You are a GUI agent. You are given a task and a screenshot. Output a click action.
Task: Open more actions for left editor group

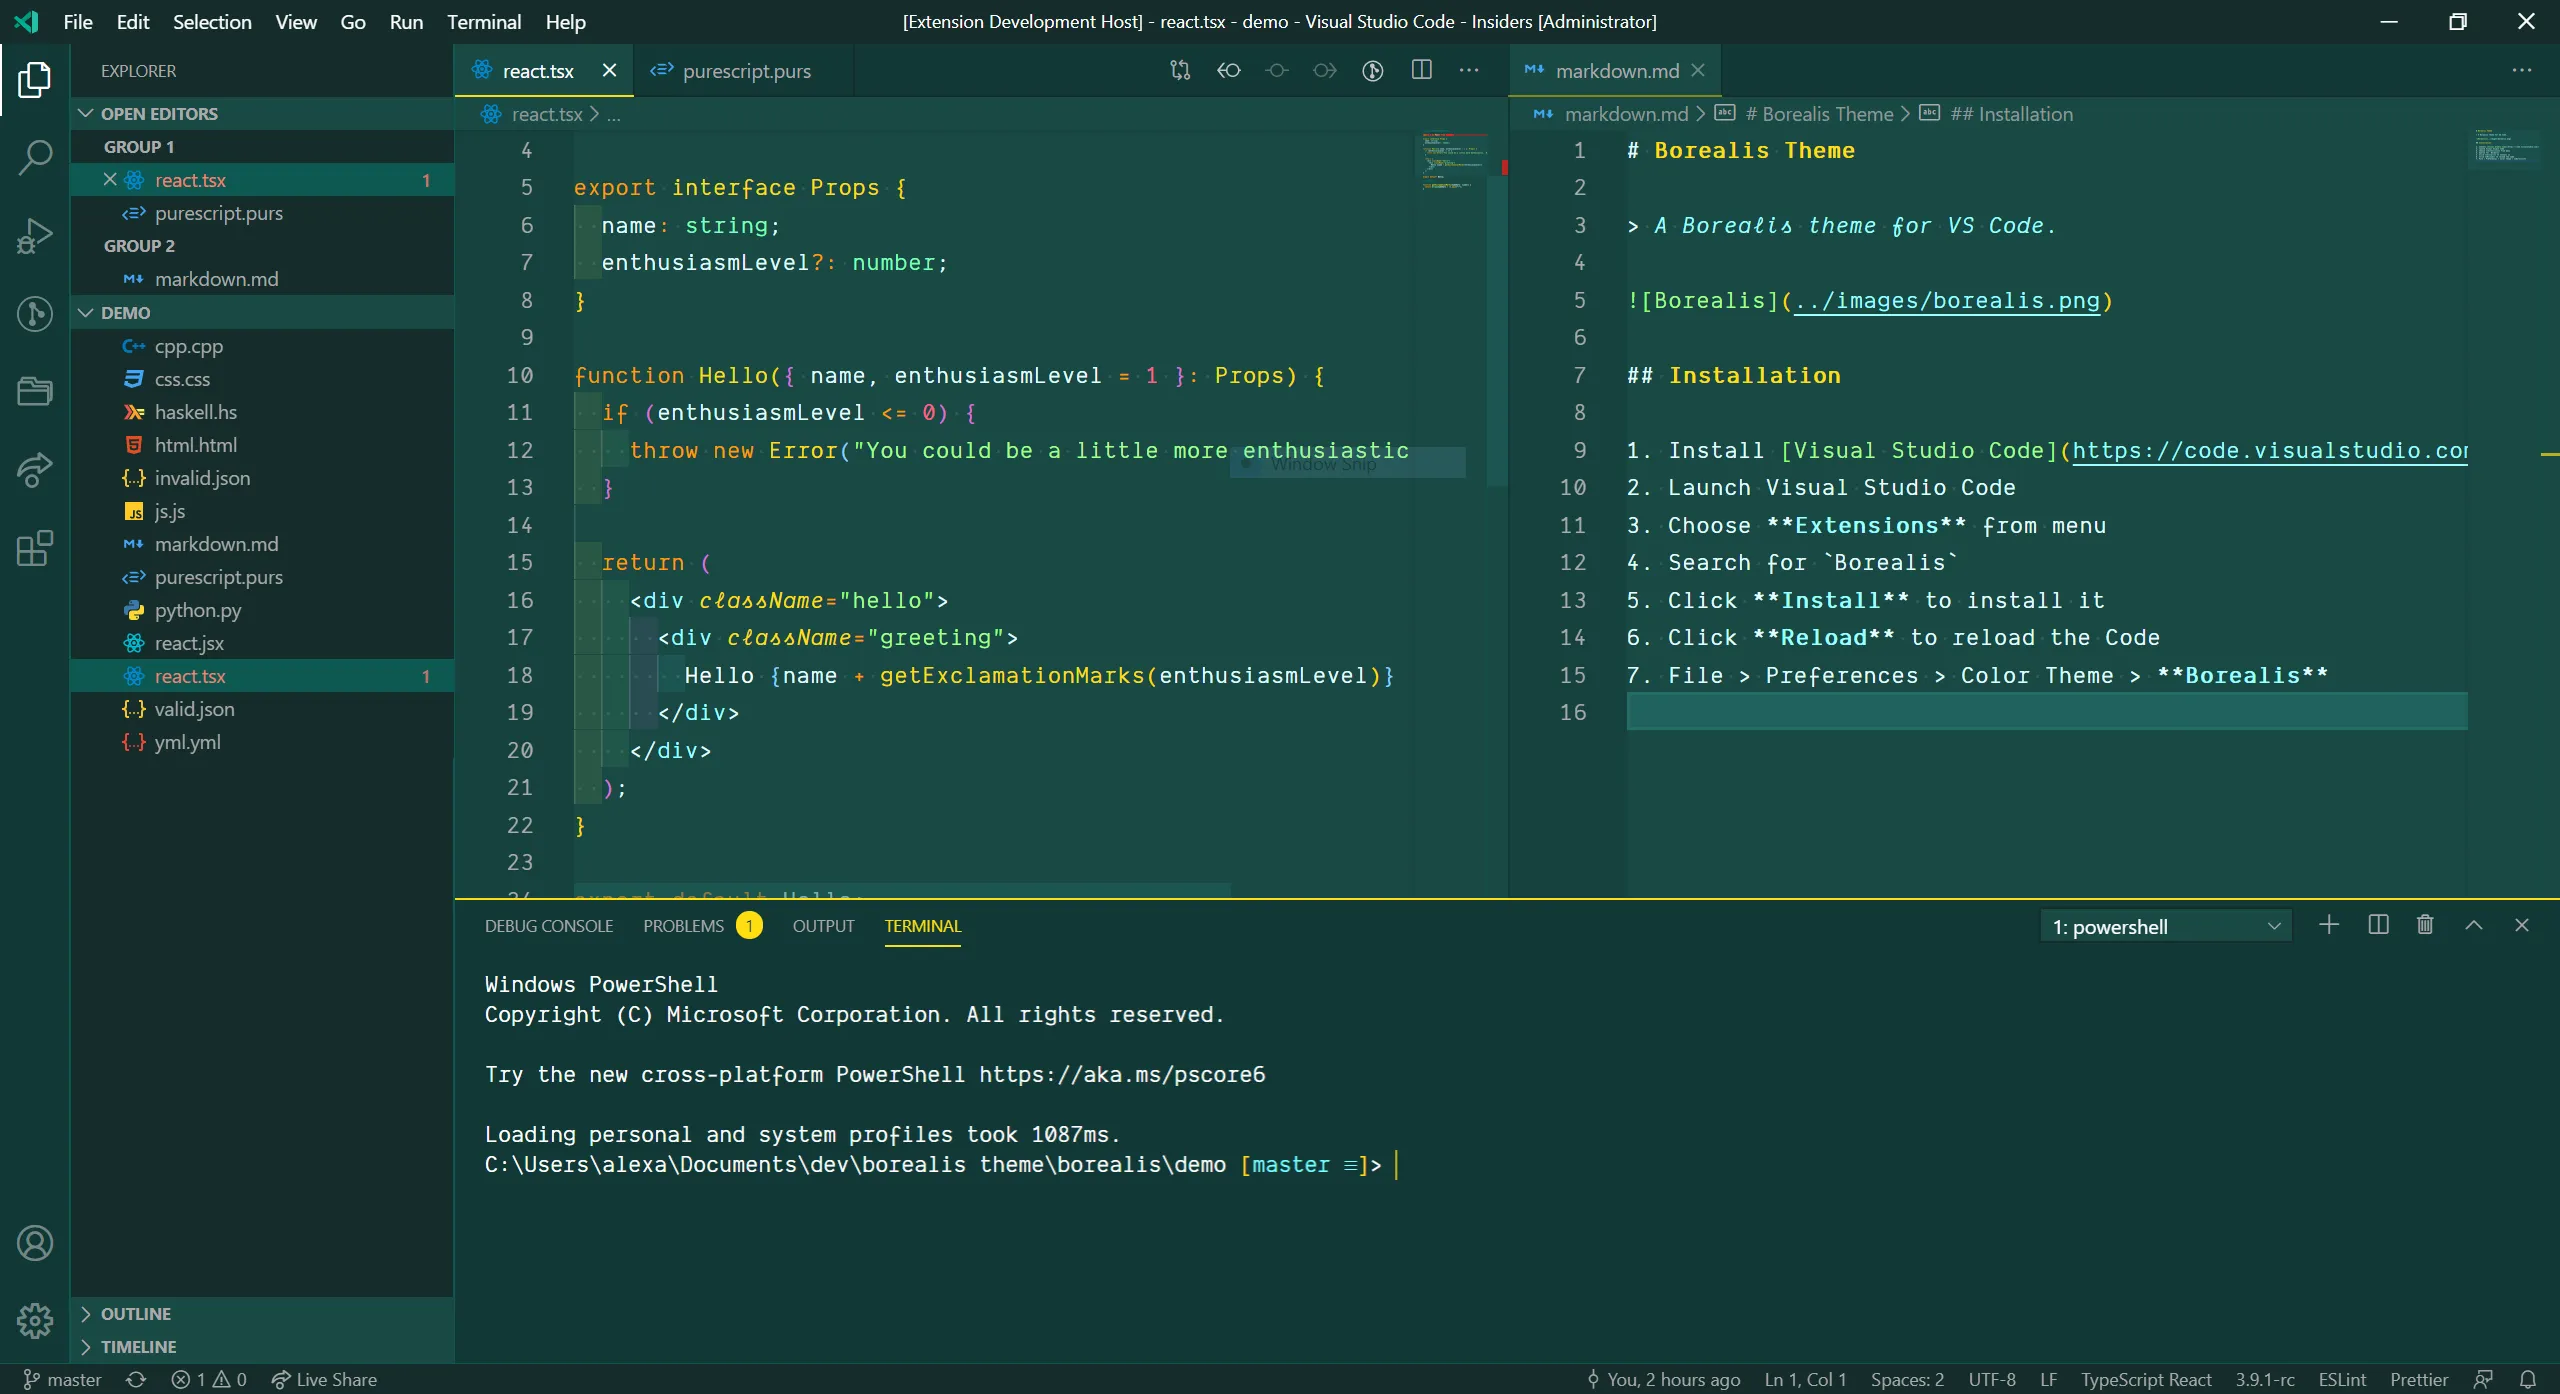coord(1469,70)
